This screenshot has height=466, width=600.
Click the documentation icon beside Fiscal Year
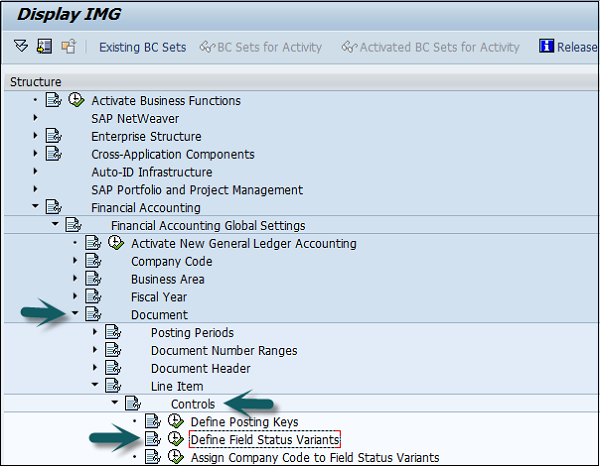tap(93, 297)
